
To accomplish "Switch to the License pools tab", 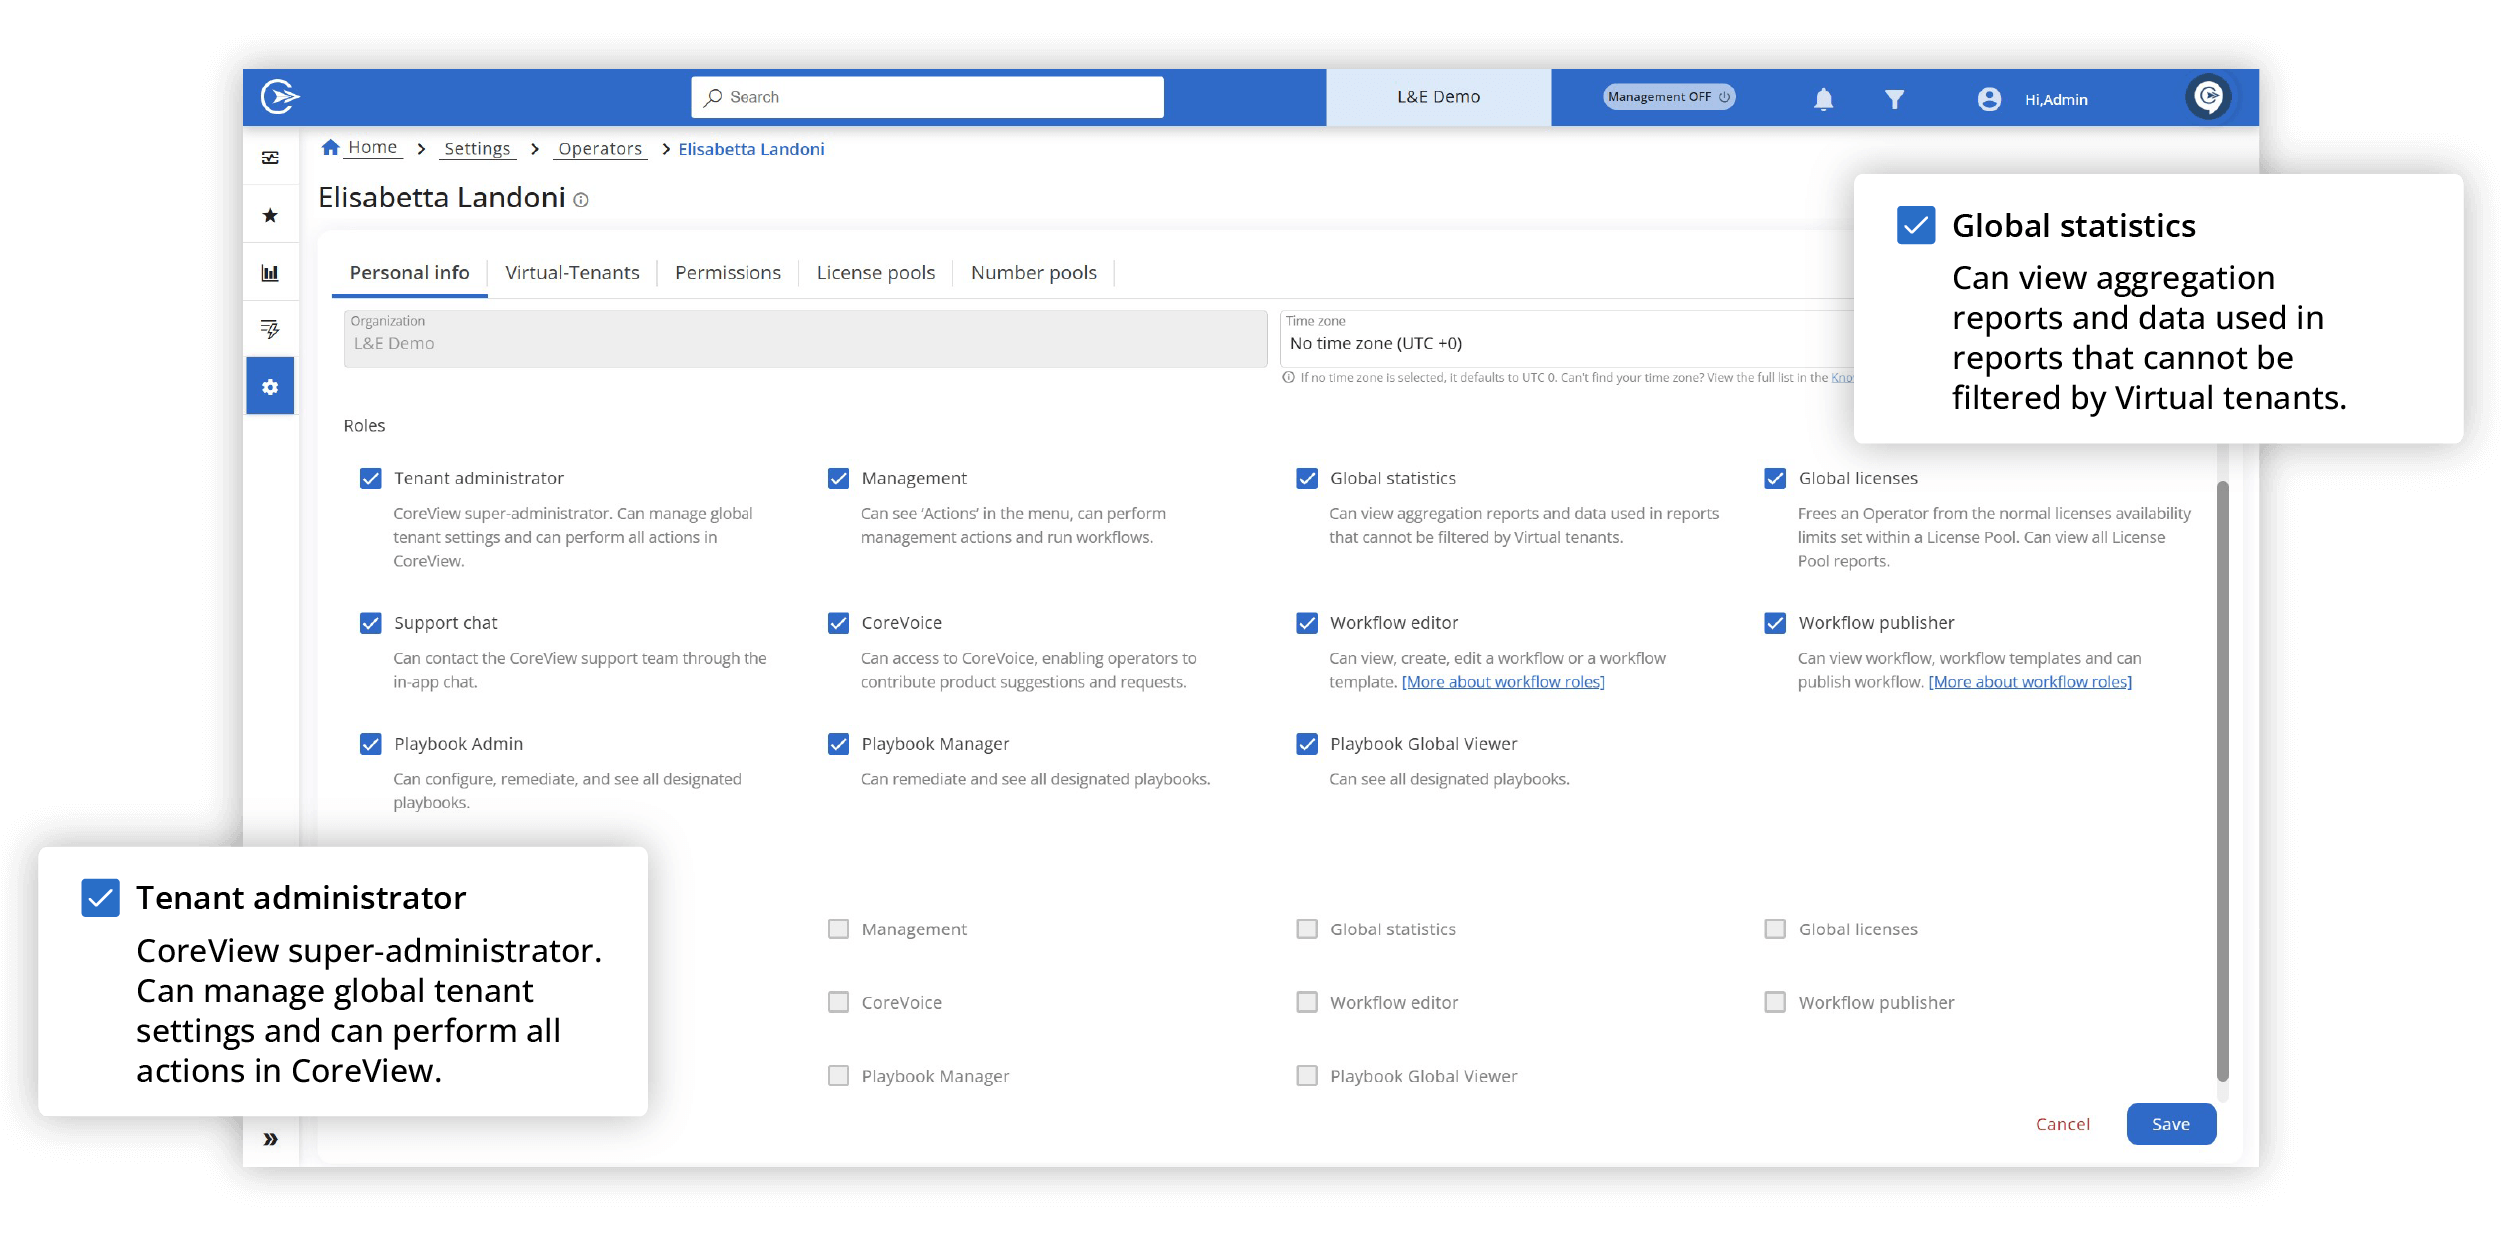I will pyautogui.click(x=876, y=273).
